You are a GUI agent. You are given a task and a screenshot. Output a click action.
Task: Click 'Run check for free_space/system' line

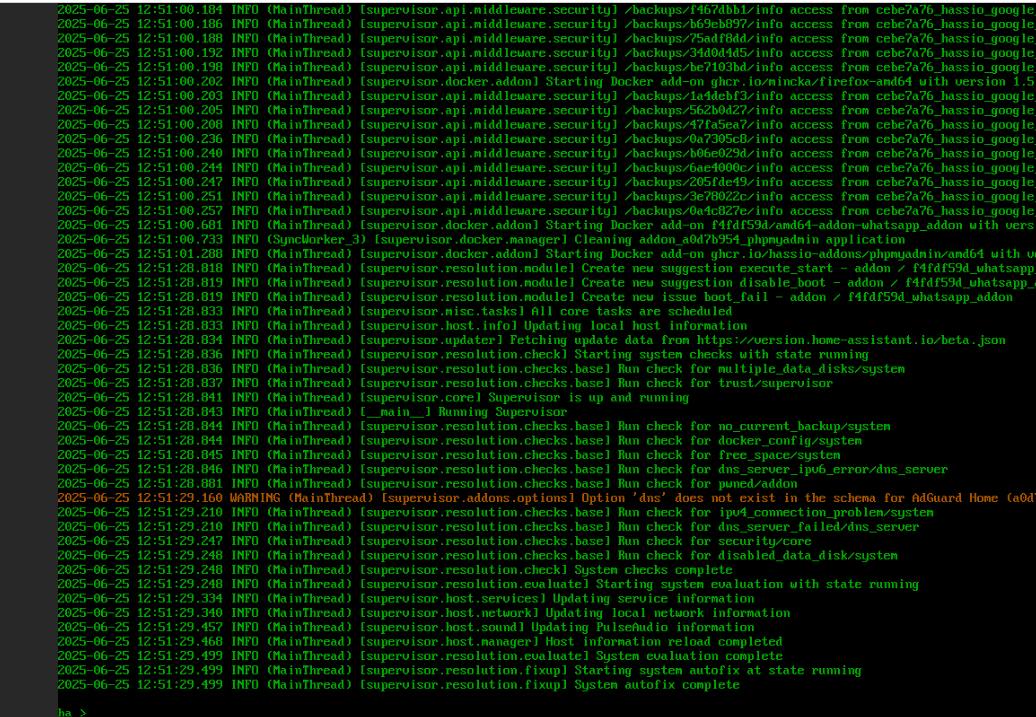coord(449,455)
